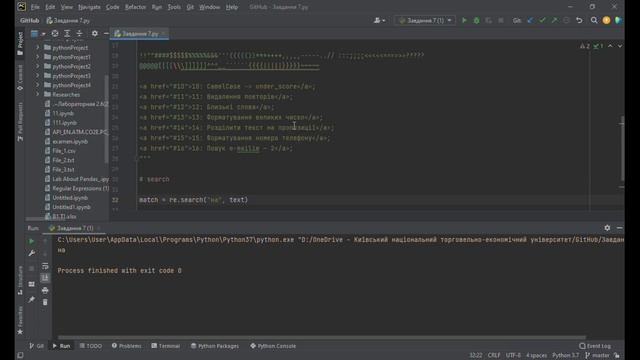Select File_1.csv in Project tree
This screenshot has width=640, height=360.
64,151
